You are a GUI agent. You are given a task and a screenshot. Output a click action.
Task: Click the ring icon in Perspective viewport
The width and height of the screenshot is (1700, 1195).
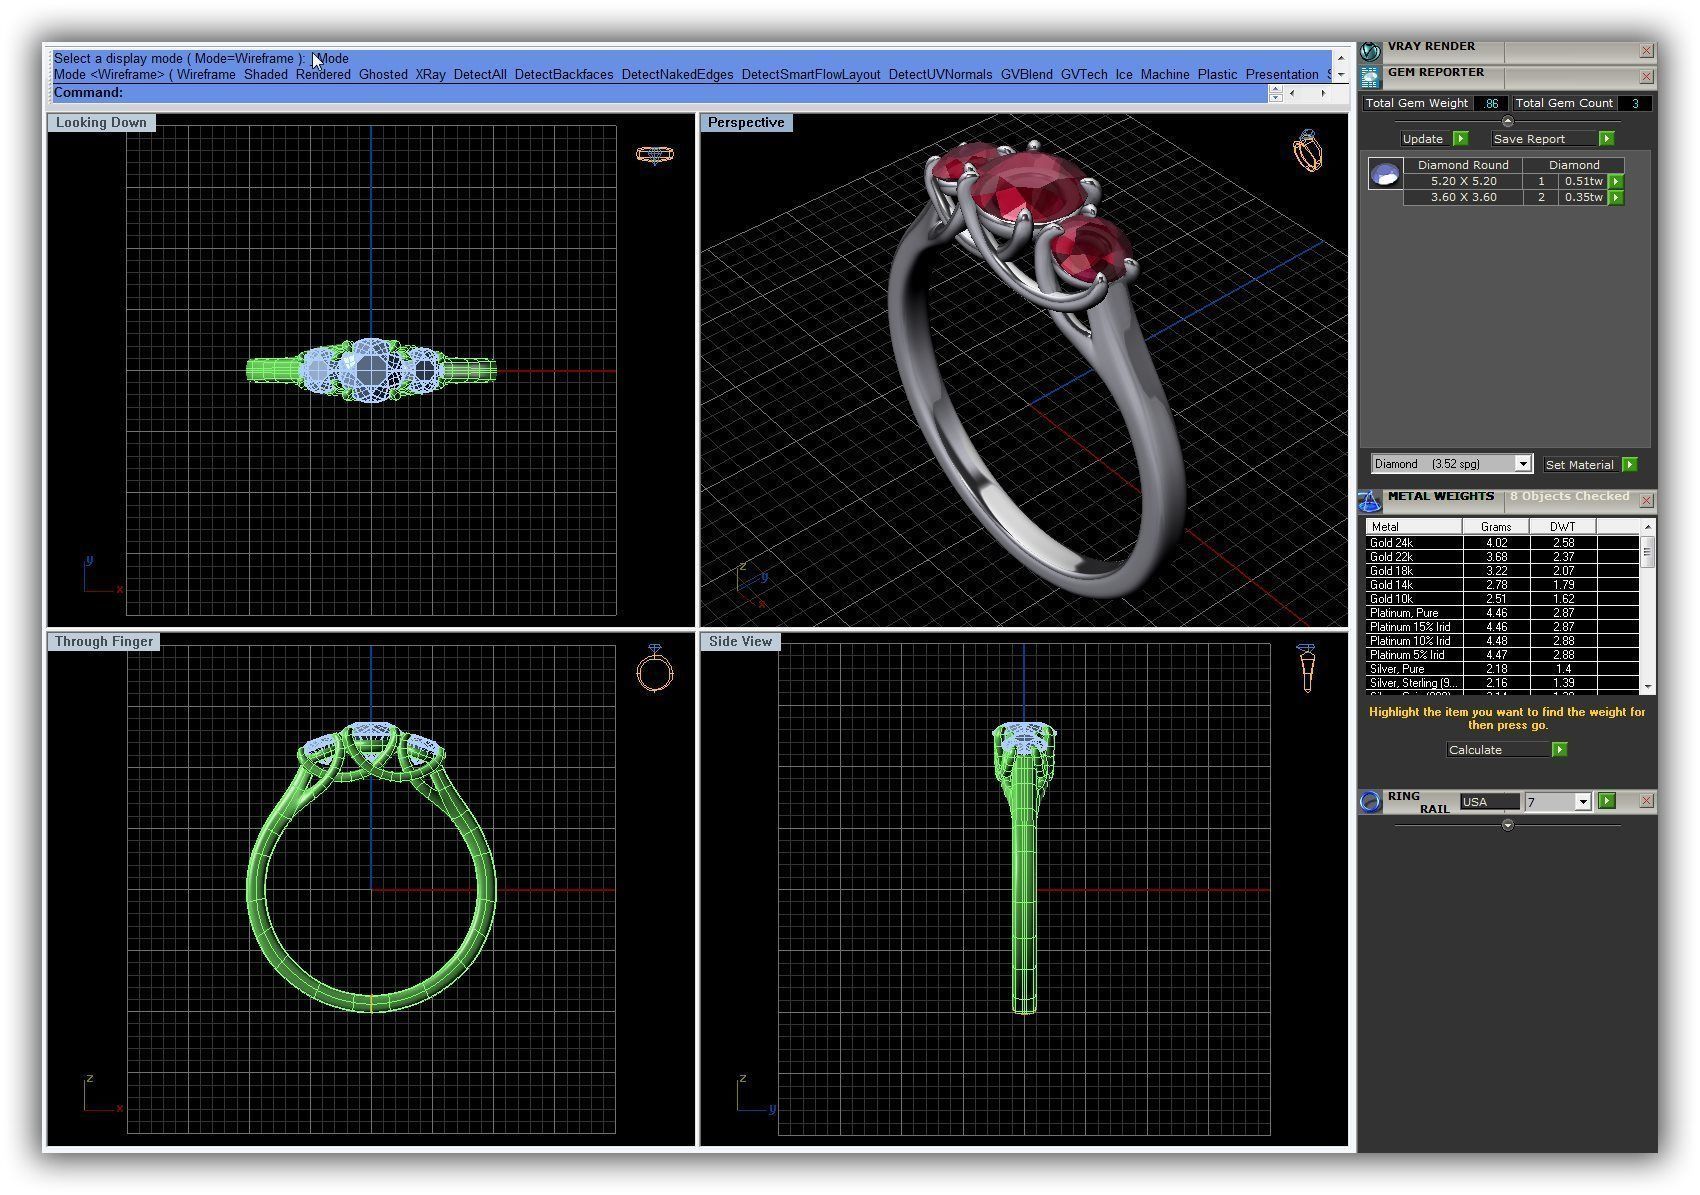pyautogui.click(x=1308, y=150)
